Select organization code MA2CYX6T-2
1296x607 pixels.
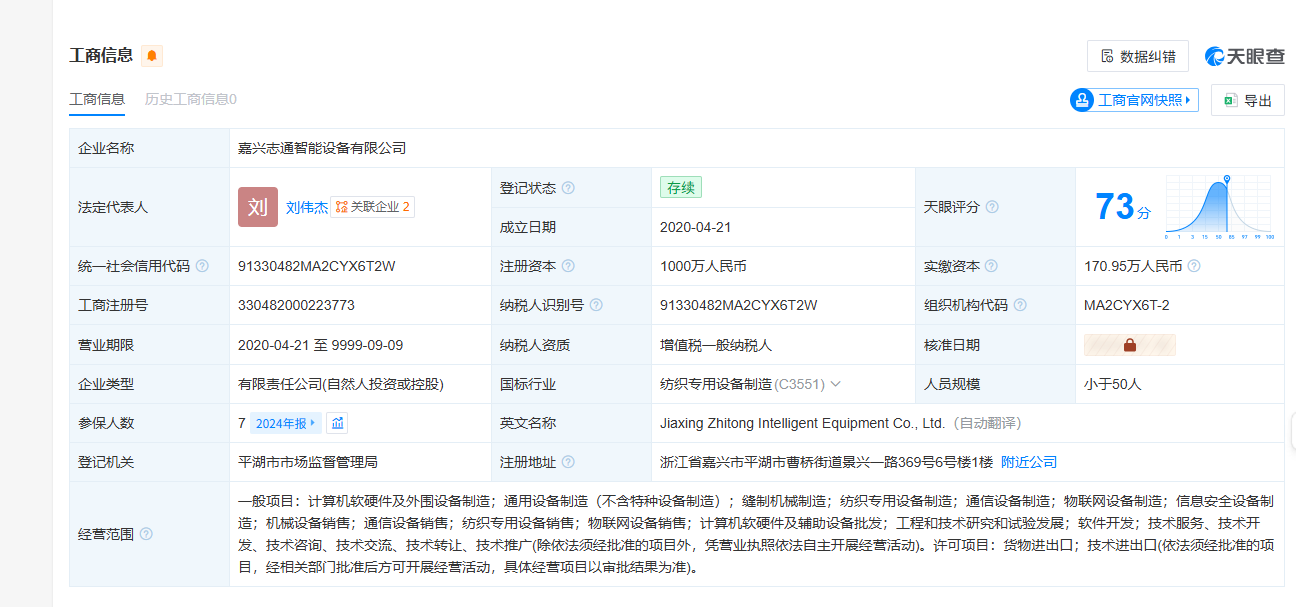[x=1127, y=305]
